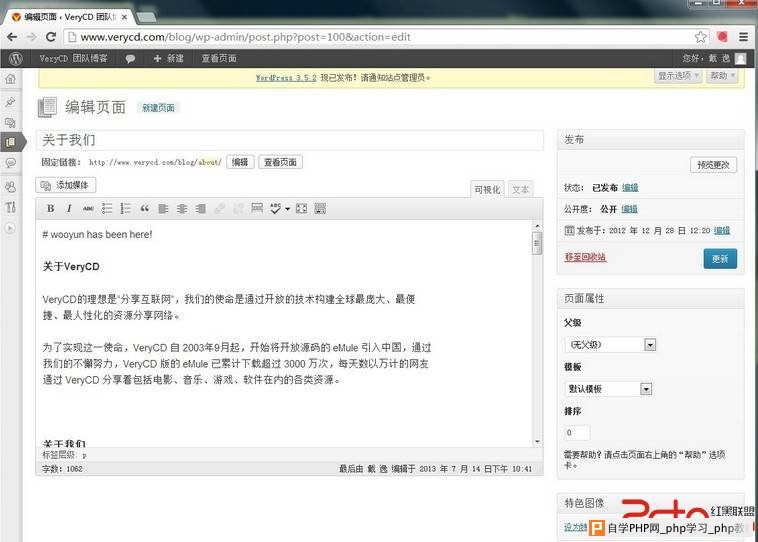Open the WordPress logo menu
Image resolution: width=758 pixels, height=542 pixels.
(x=16, y=59)
